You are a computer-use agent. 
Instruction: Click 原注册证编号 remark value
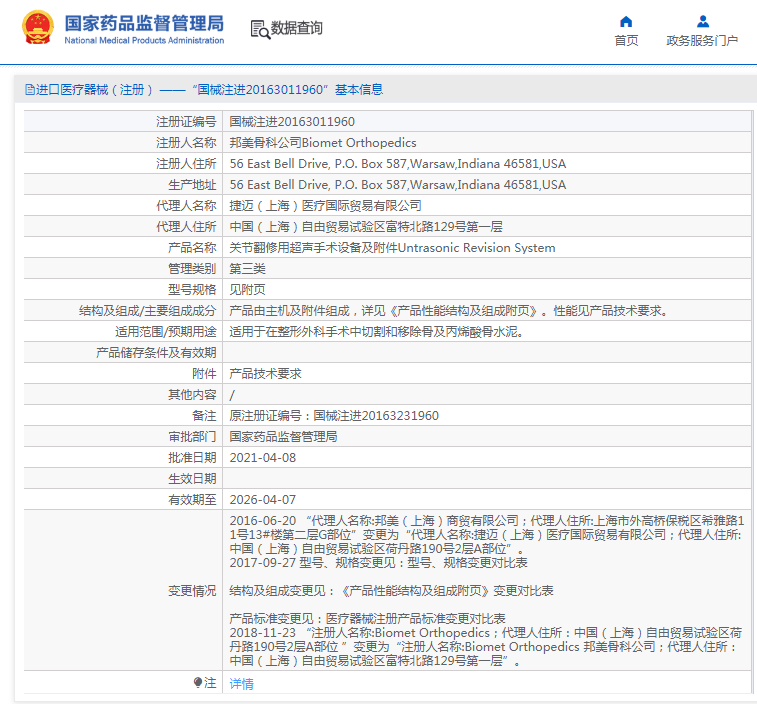pos(334,416)
